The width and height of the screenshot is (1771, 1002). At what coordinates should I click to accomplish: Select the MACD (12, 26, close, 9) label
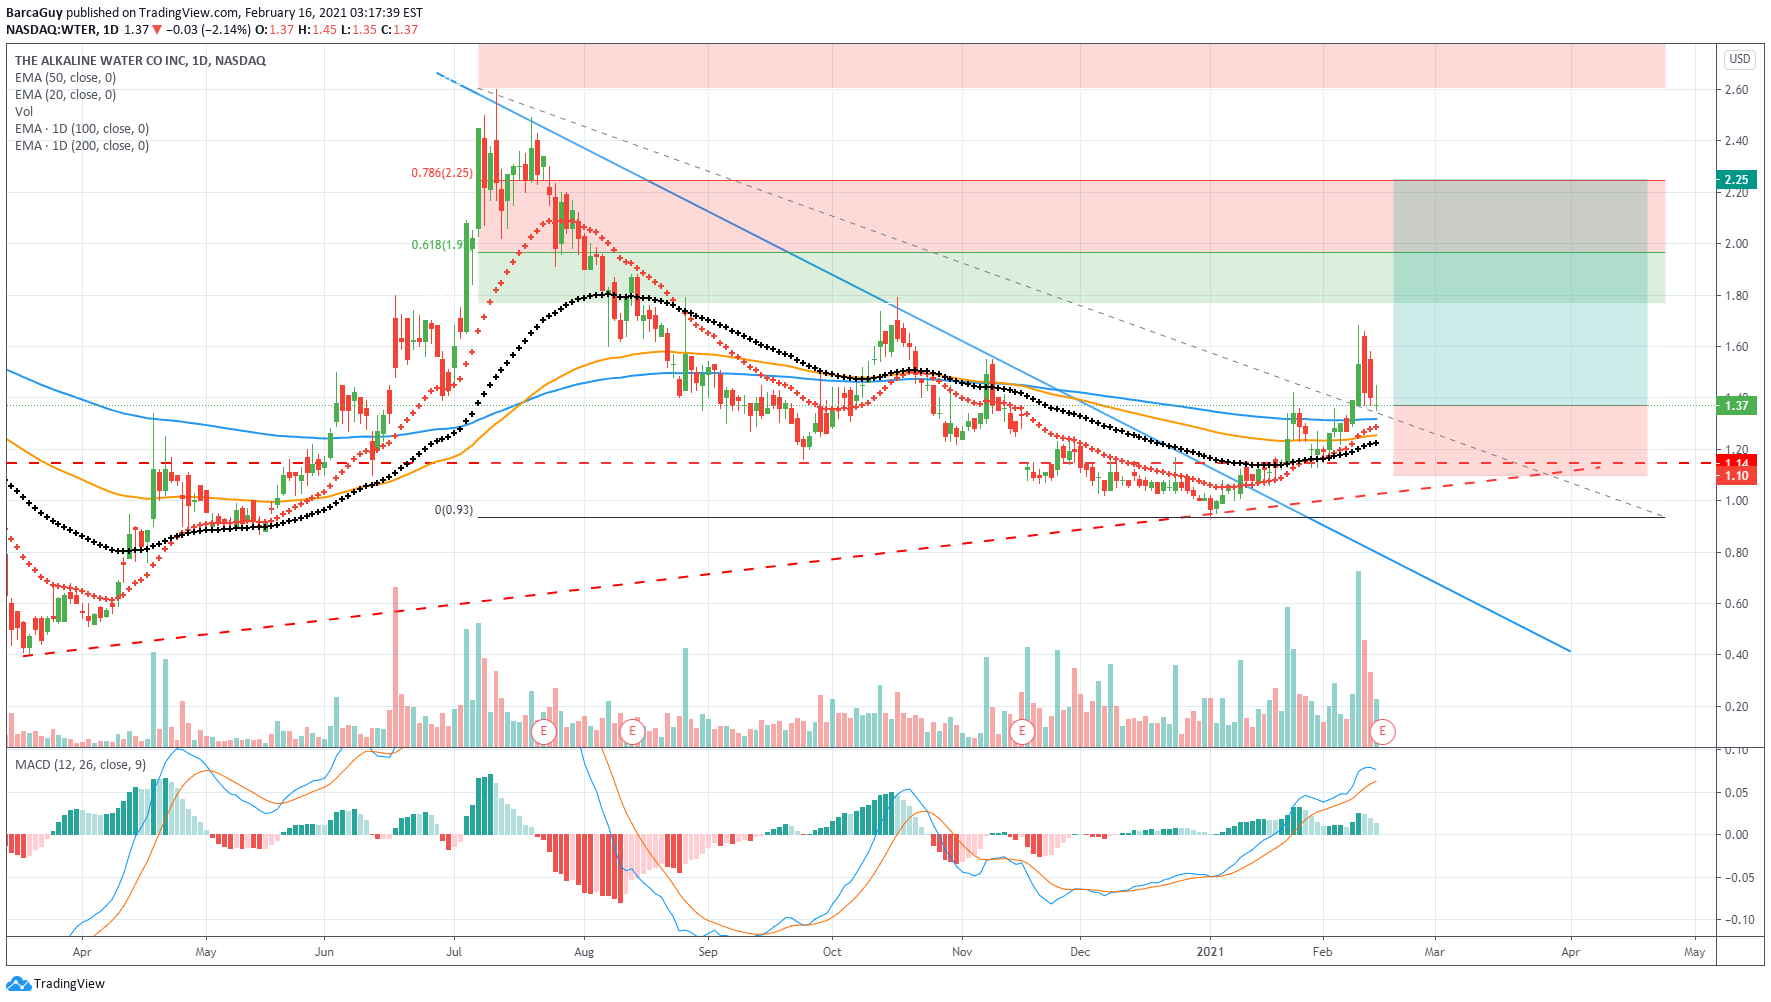pos(80,765)
